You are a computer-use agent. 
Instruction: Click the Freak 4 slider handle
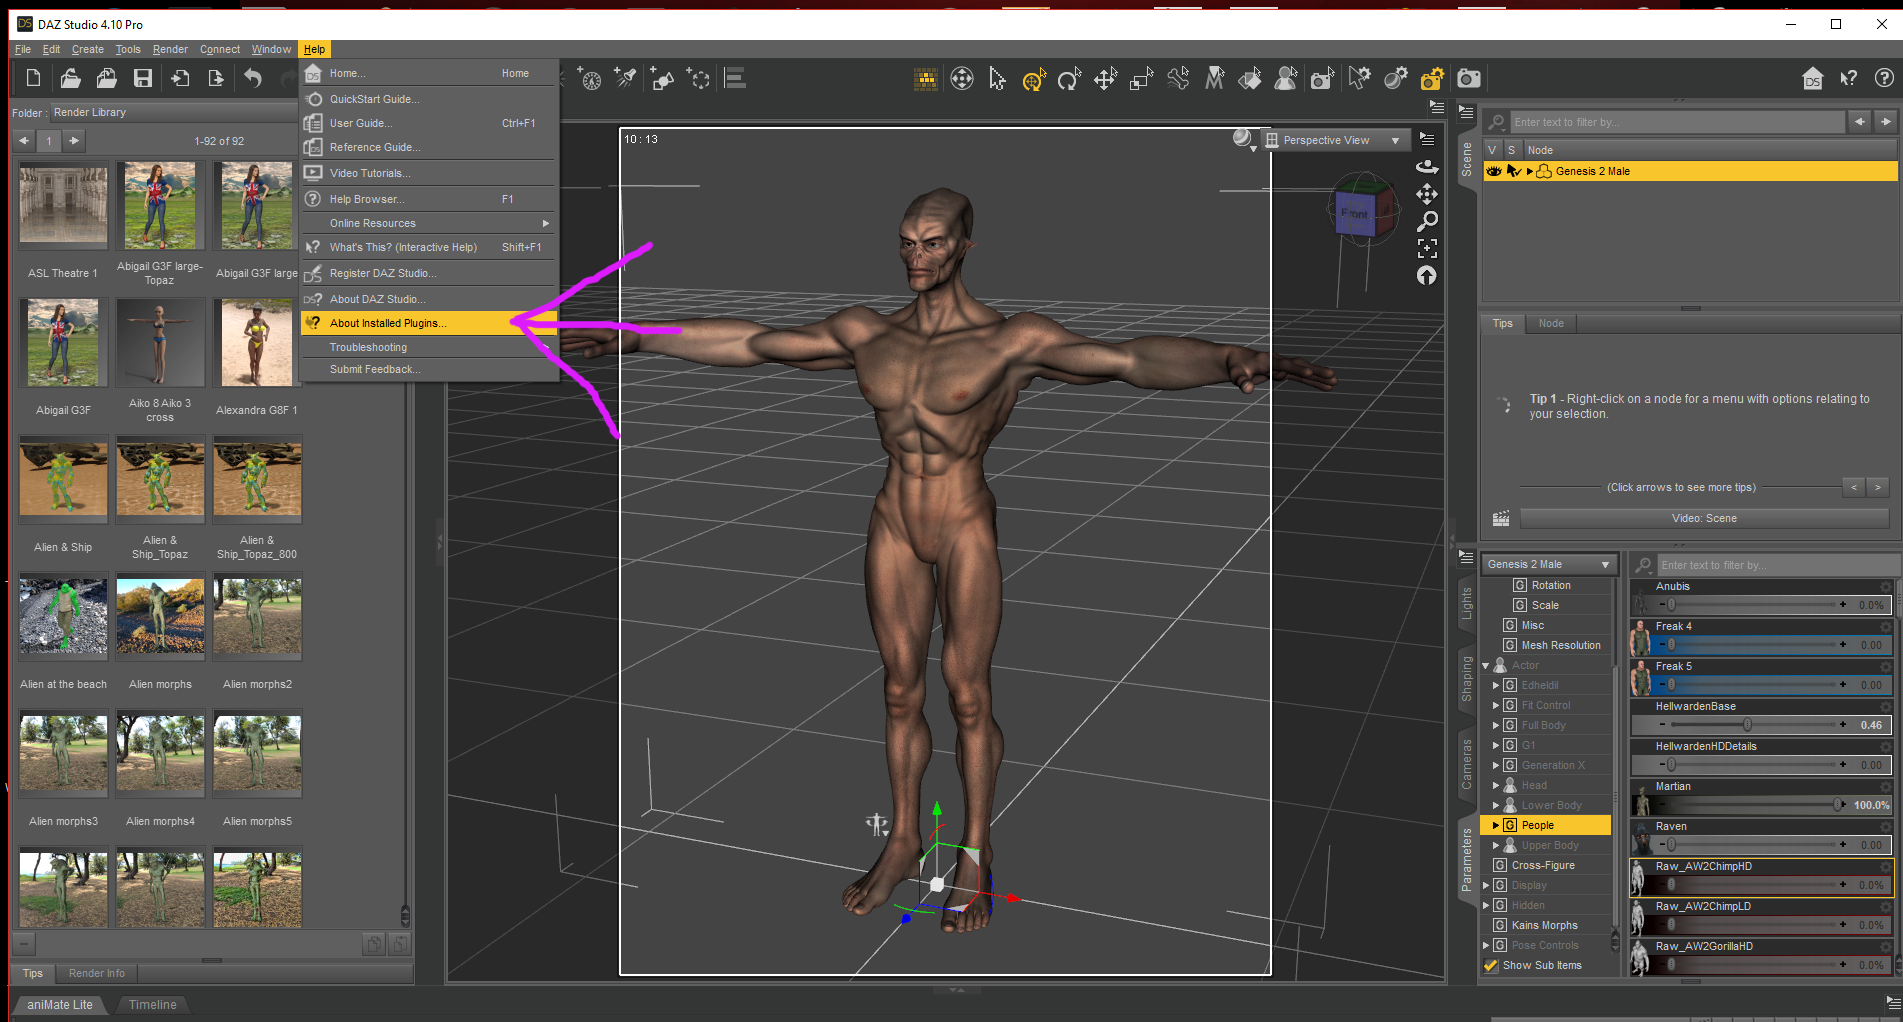1671,645
